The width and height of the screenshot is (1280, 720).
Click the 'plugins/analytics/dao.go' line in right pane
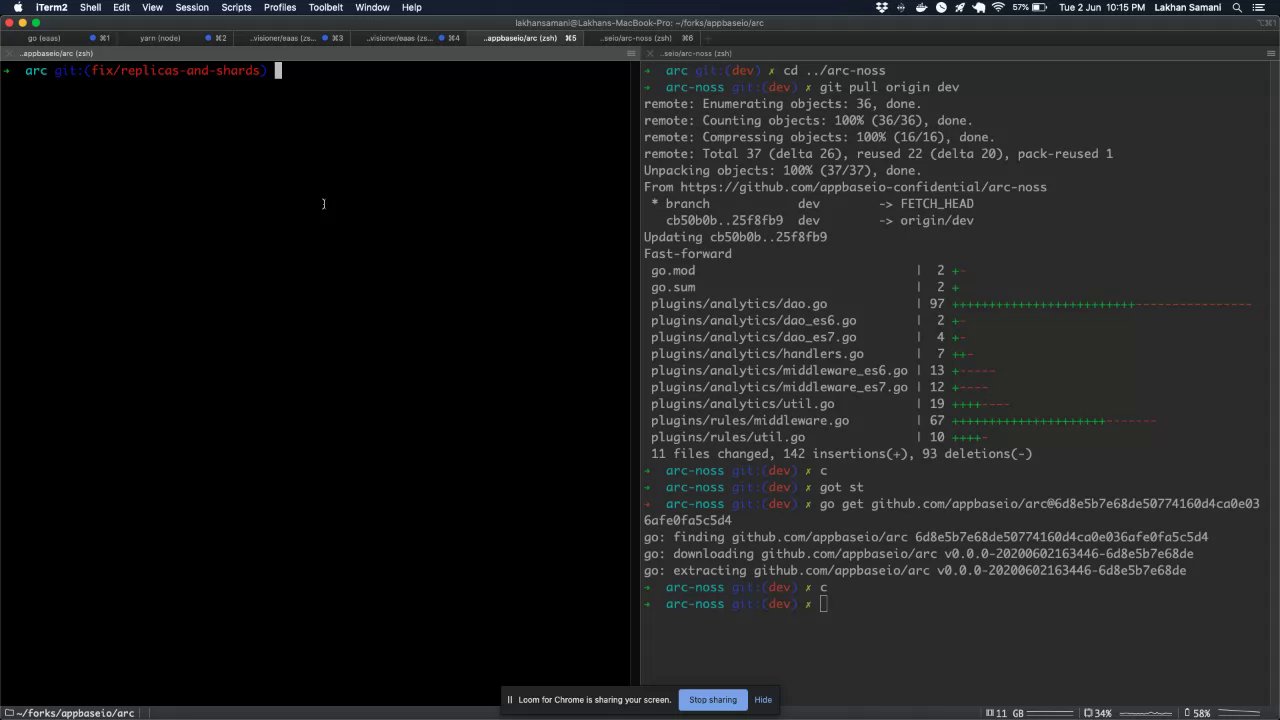coord(950,304)
